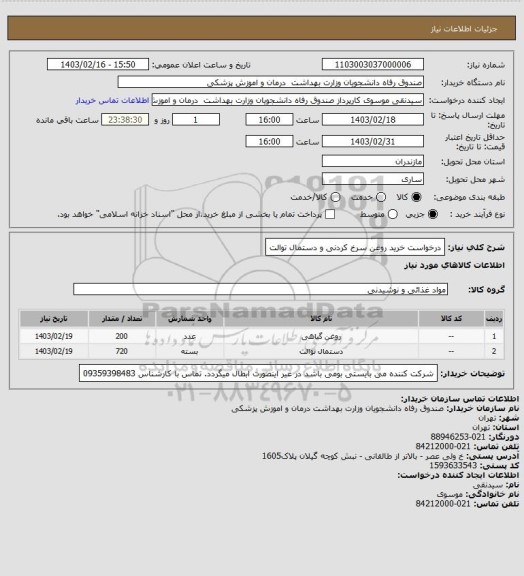Click the روغن گیاهی item name cell
524x576 pixels.
(321, 336)
